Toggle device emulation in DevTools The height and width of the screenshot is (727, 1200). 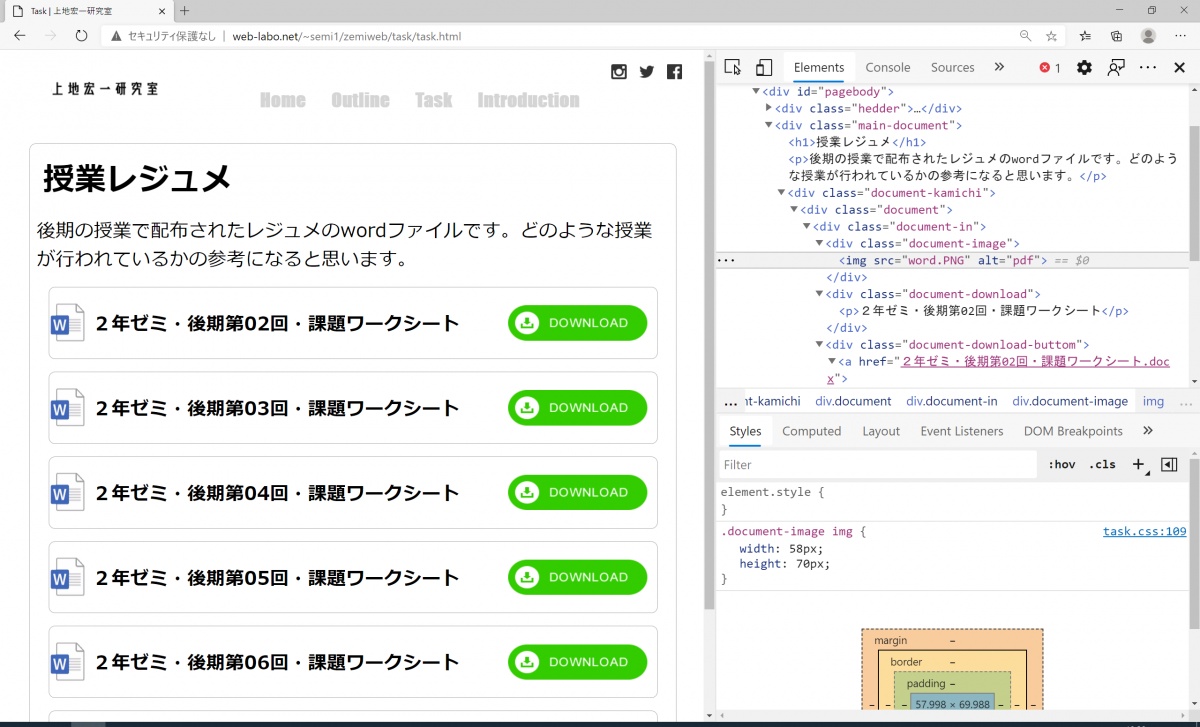(764, 68)
